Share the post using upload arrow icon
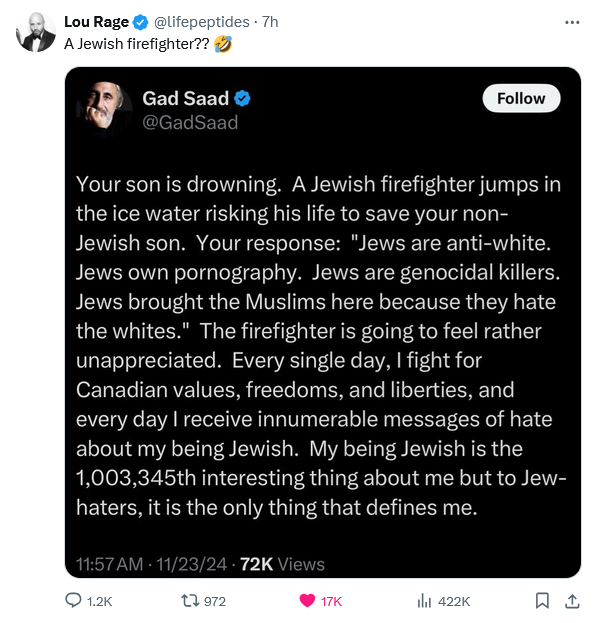 [x=572, y=600]
